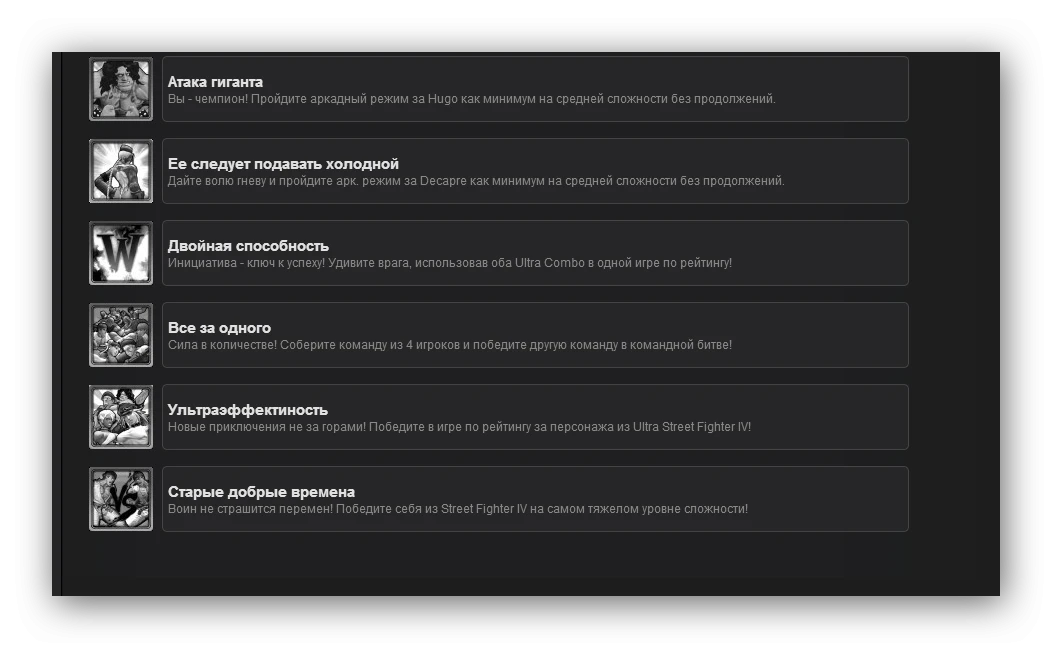1052x648 pixels.
Task: Click the Hugo achievement icon
Action: [x=121, y=89]
